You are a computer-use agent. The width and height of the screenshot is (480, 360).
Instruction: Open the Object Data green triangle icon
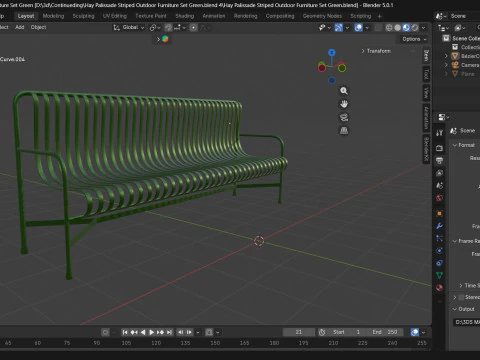pos(439,275)
